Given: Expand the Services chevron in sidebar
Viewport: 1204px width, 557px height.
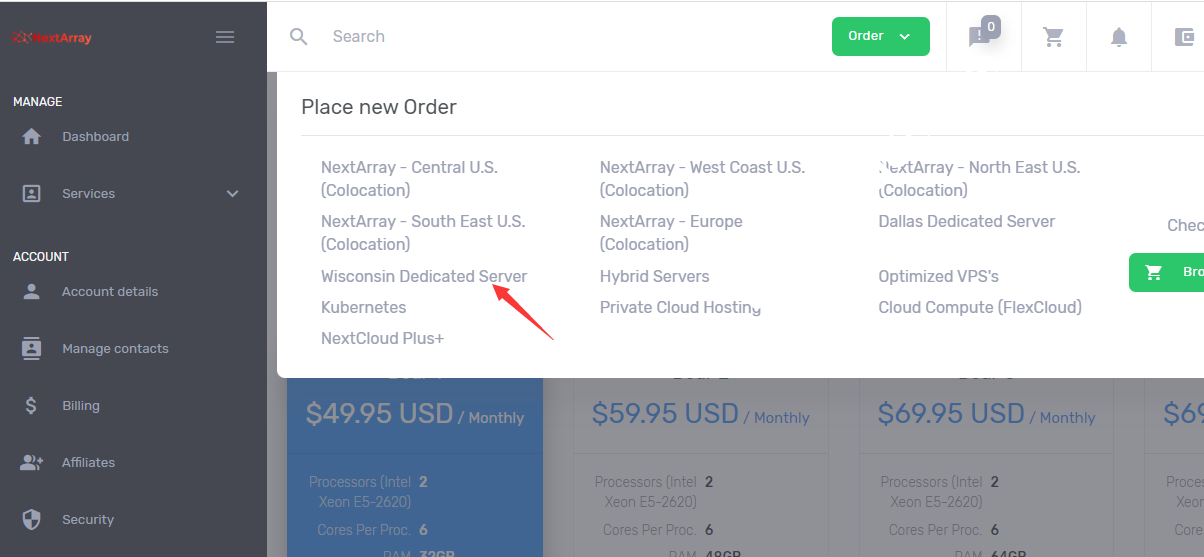Looking at the screenshot, I should click(x=232, y=194).
